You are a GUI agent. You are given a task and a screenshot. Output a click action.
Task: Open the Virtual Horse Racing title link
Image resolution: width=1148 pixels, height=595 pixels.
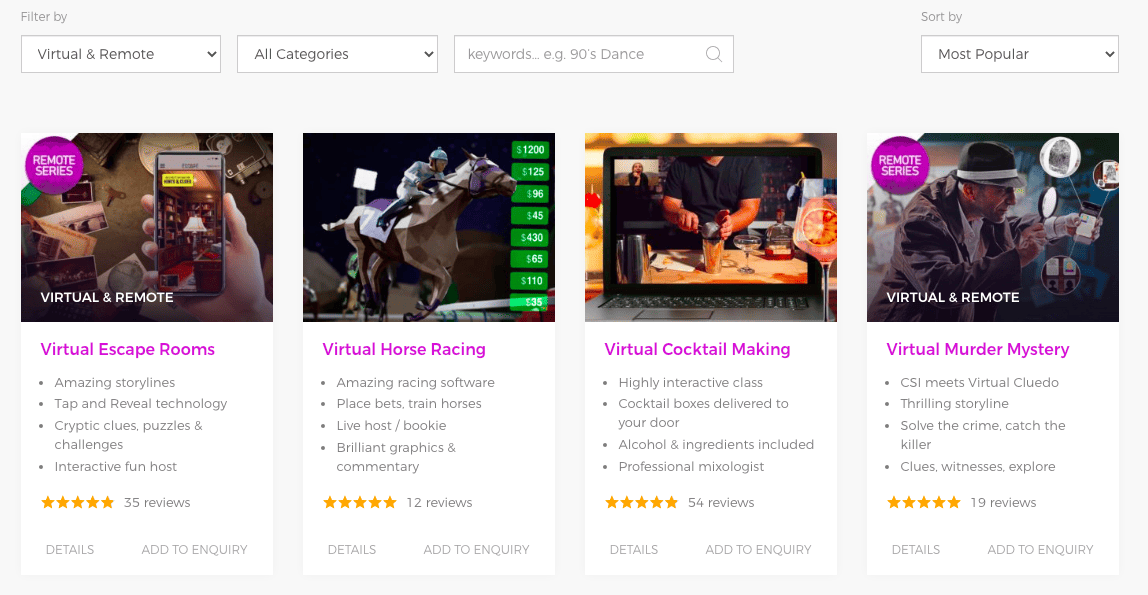click(404, 350)
